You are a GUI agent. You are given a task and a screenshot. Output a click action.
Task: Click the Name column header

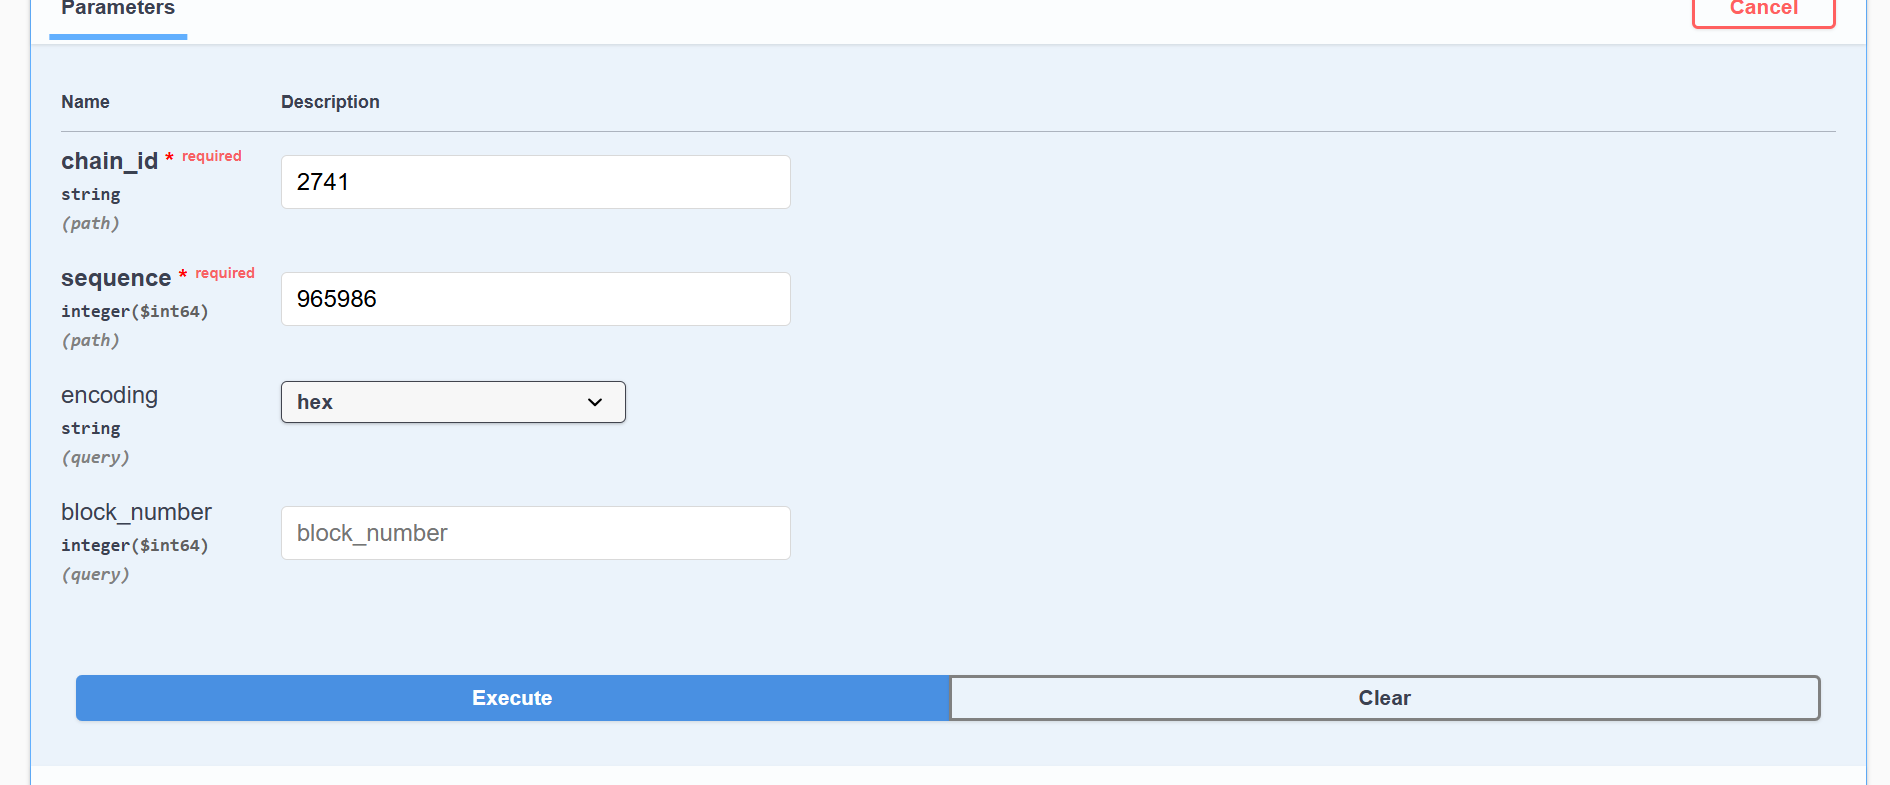[x=85, y=102]
